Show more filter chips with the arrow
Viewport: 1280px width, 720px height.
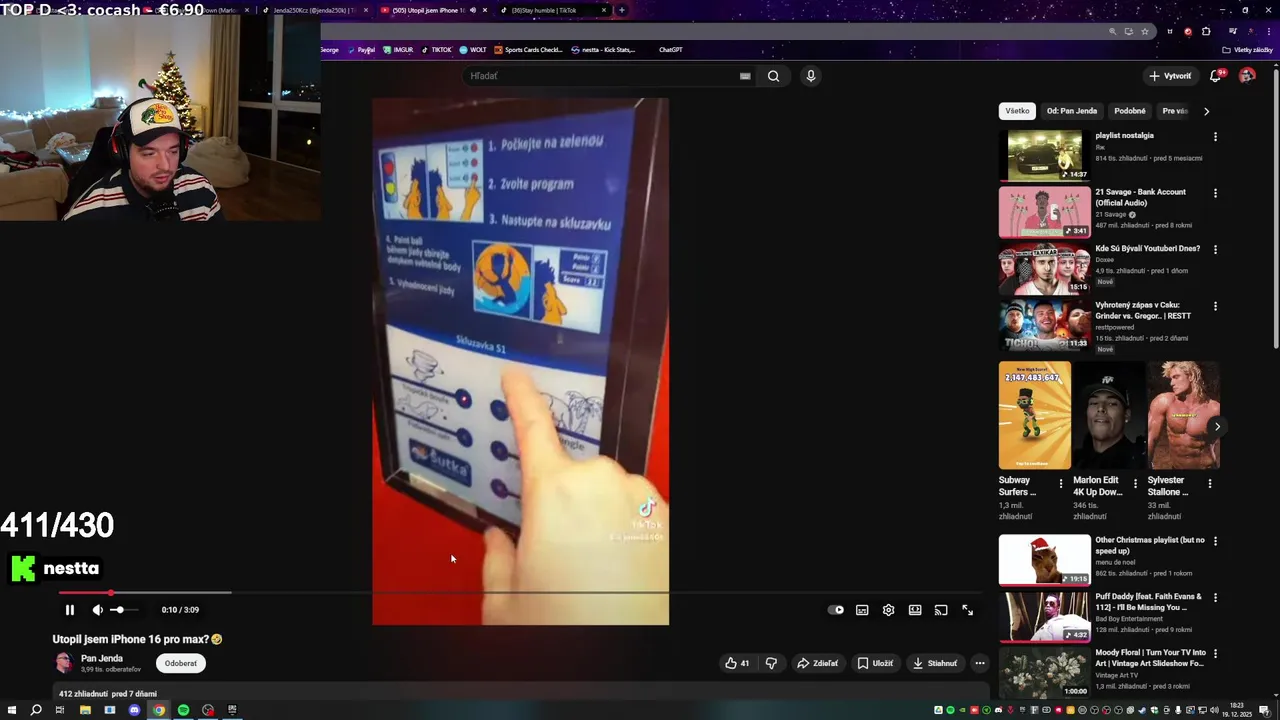coord(1206,111)
